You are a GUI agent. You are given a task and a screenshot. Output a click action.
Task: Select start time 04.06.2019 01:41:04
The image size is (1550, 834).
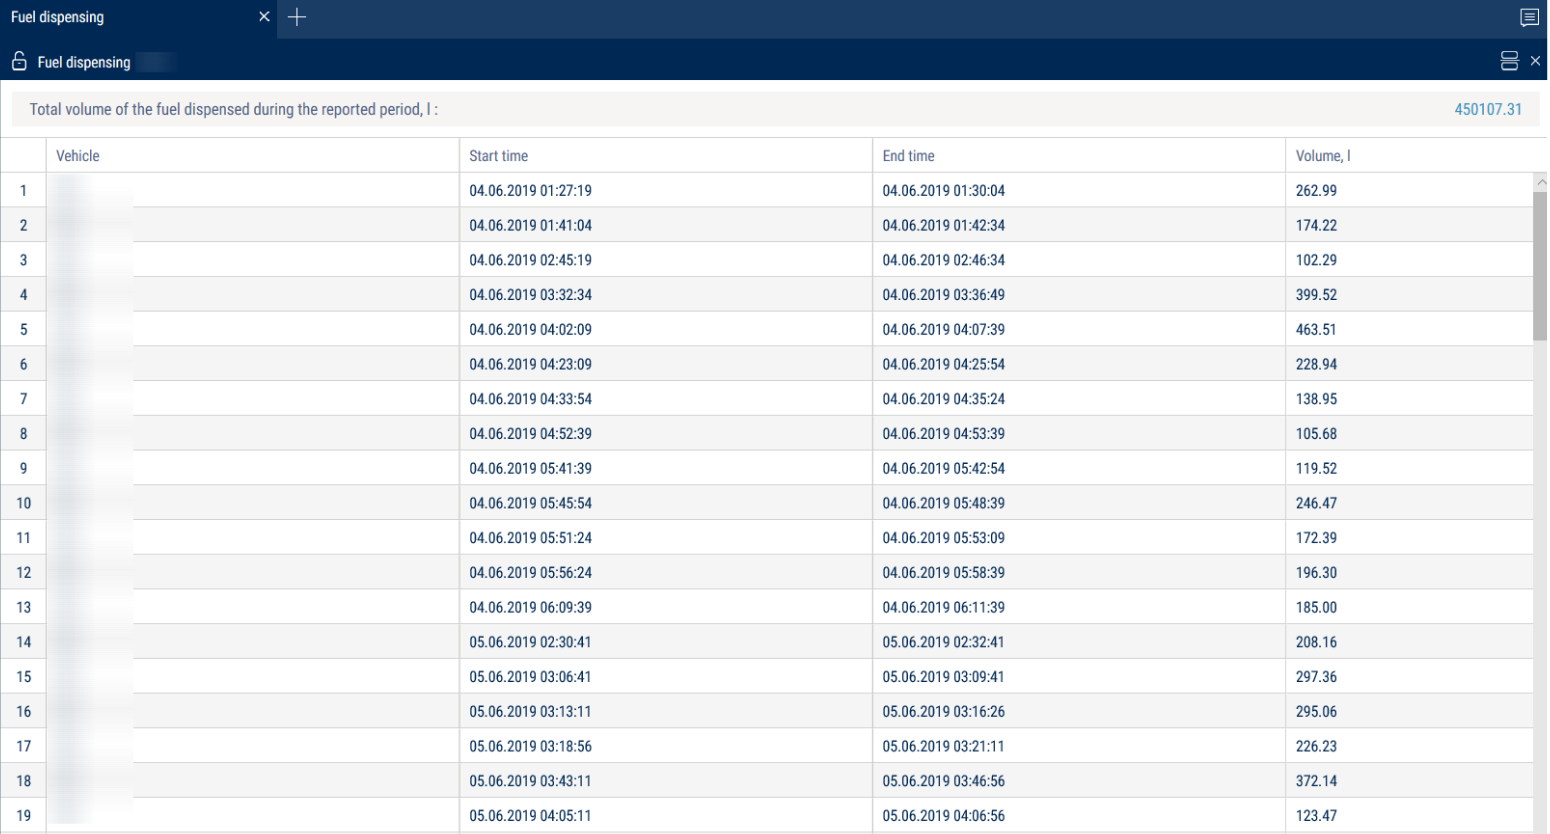(x=530, y=225)
